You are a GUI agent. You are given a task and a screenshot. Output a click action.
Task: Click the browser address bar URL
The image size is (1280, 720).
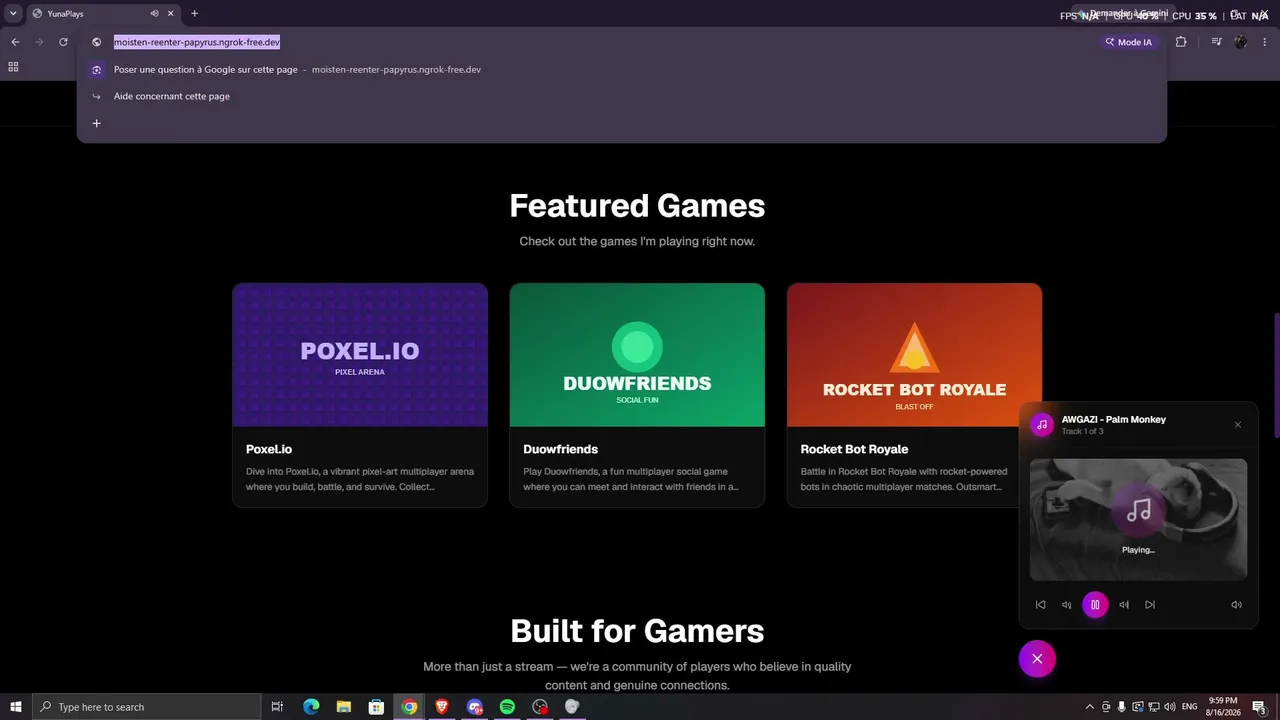point(197,42)
